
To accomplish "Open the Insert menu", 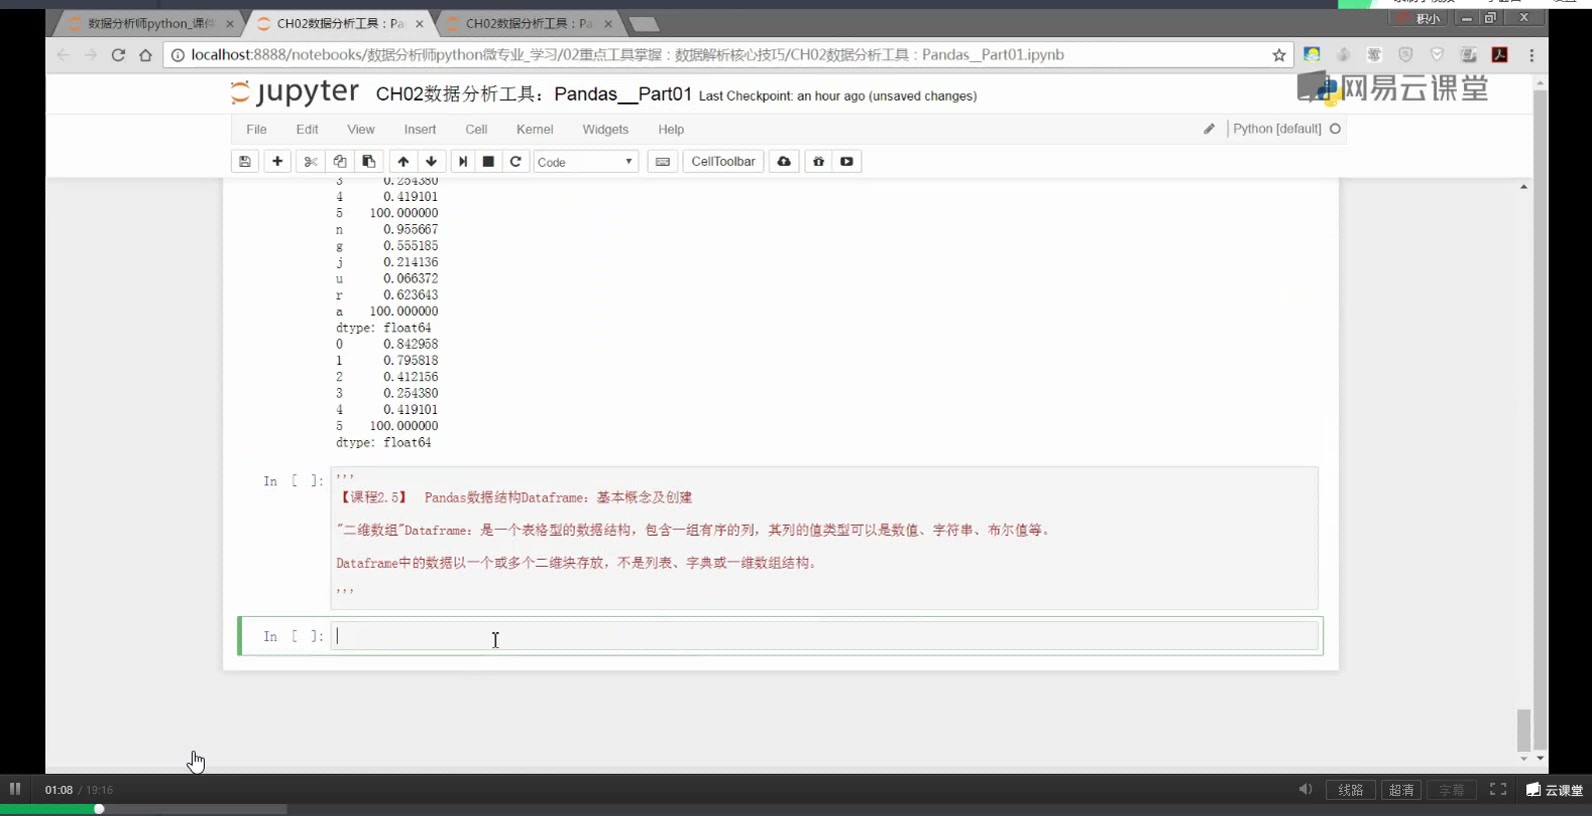I will pyautogui.click(x=420, y=129).
